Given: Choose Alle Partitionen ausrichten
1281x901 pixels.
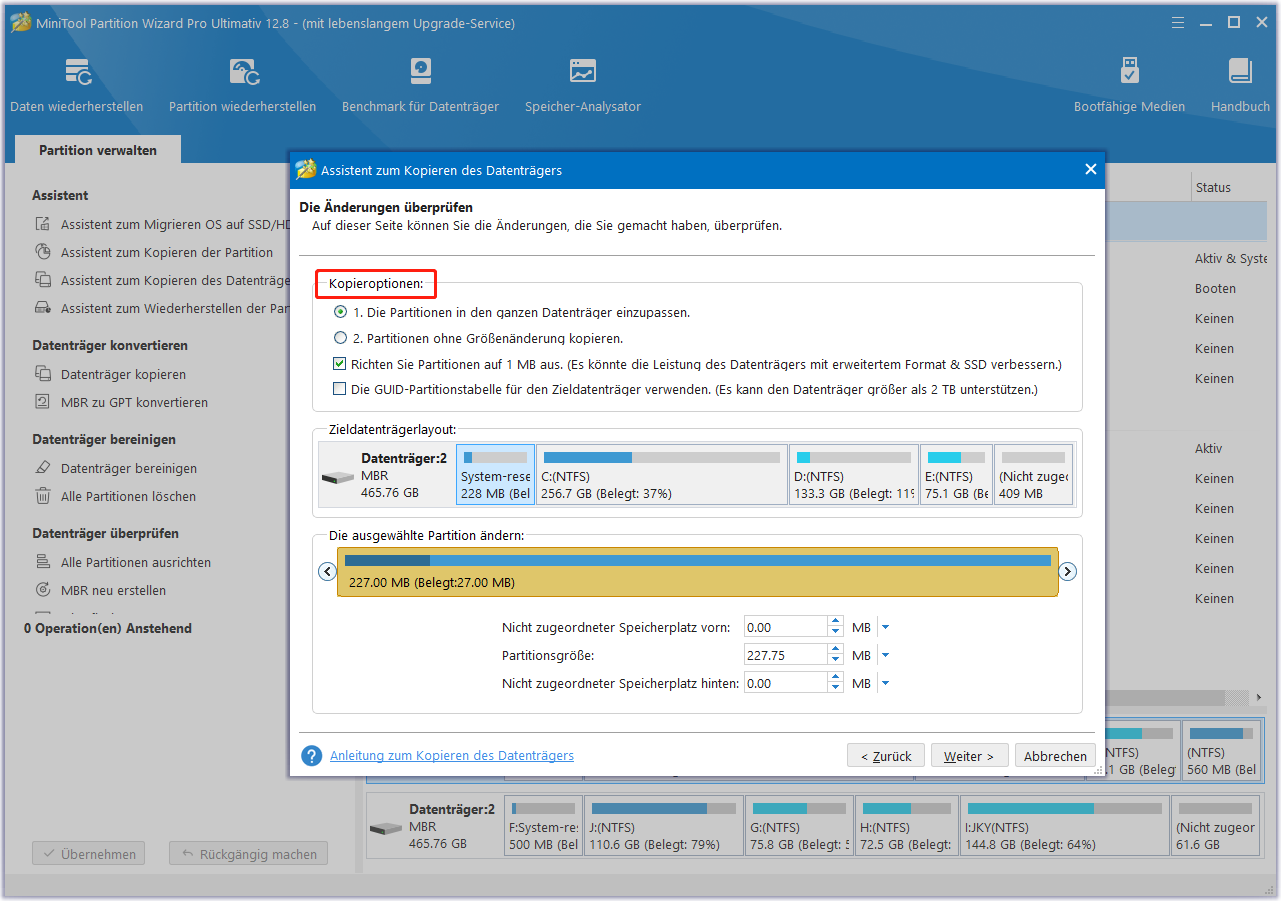Looking at the screenshot, I should click(x=123, y=562).
